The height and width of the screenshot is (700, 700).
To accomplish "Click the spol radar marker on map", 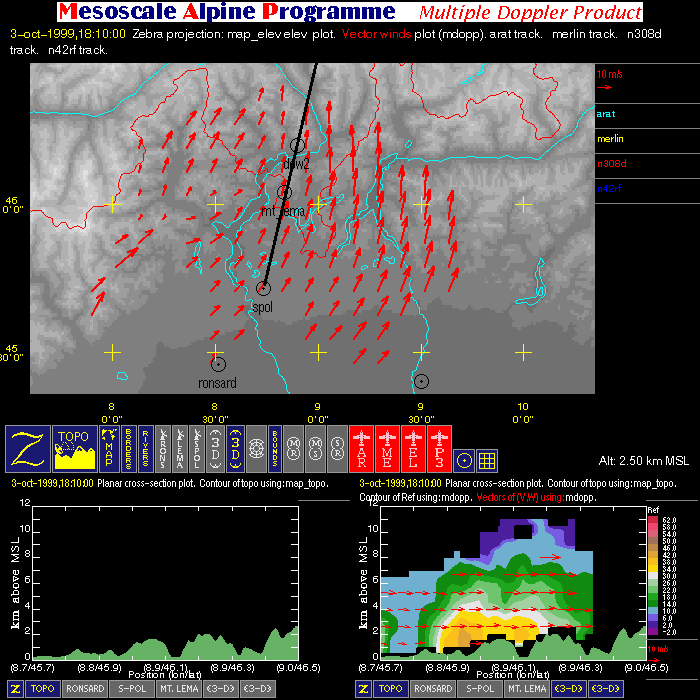I will click(264, 289).
